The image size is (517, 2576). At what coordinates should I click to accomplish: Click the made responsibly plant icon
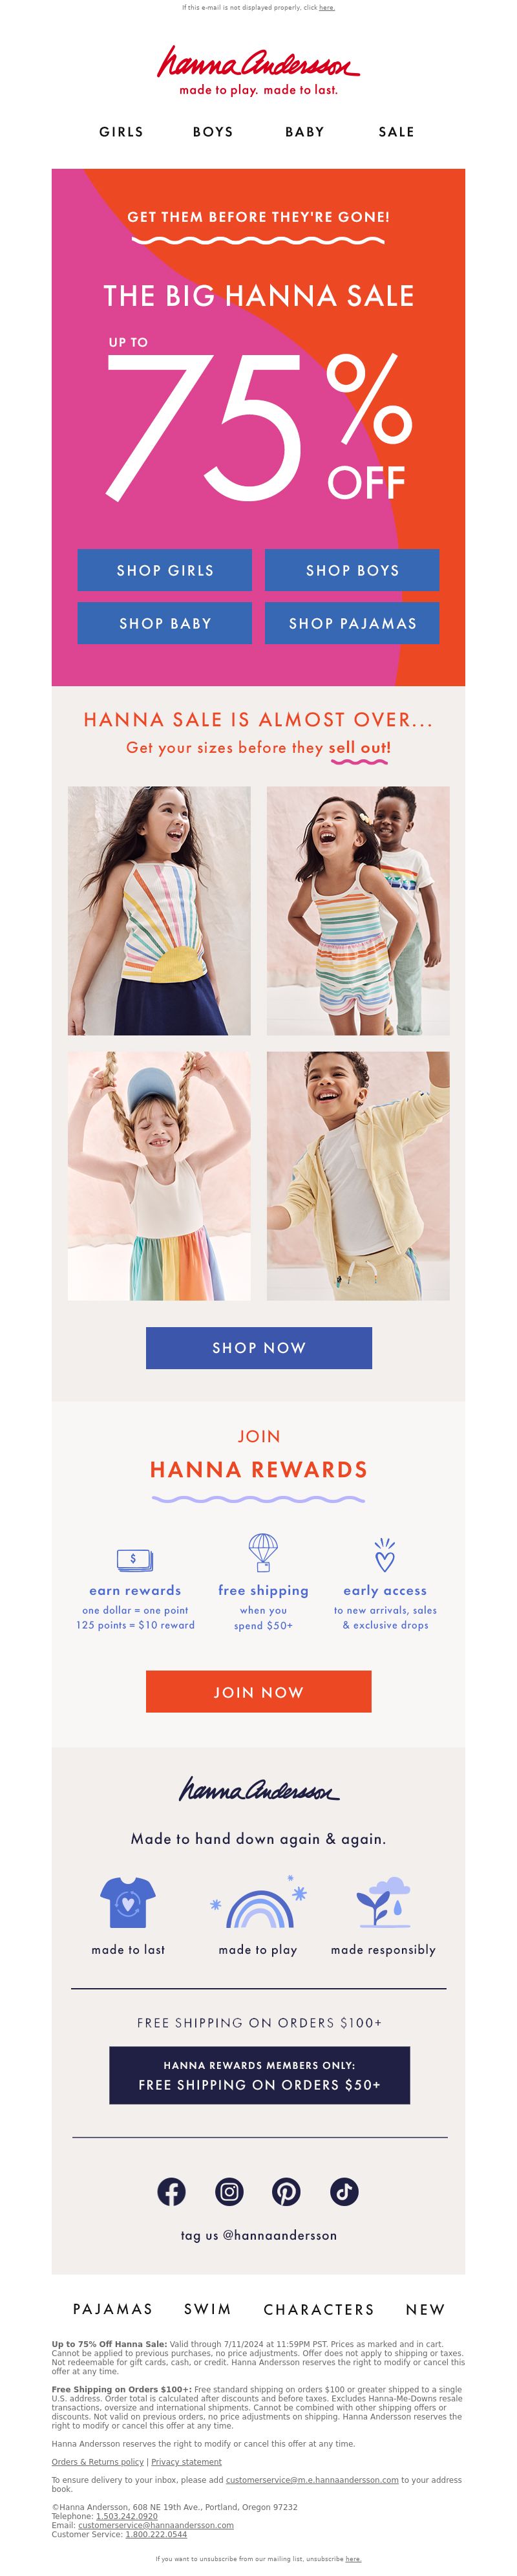[x=383, y=1902]
